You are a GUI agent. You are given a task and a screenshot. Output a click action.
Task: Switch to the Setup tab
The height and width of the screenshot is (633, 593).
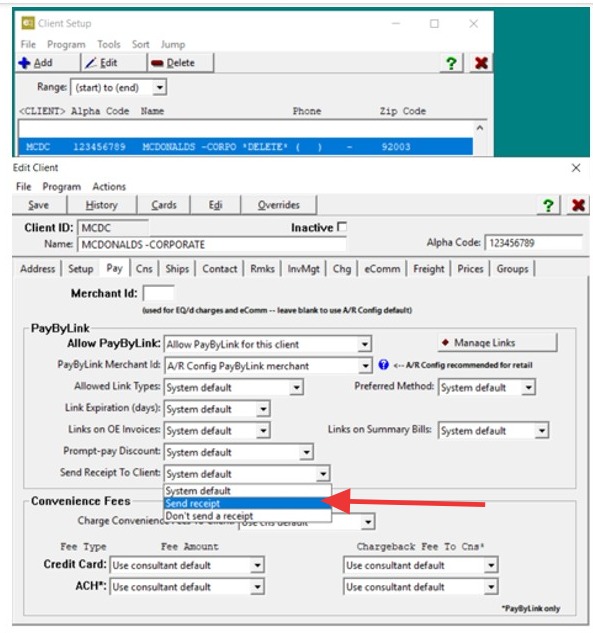coord(81,269)
